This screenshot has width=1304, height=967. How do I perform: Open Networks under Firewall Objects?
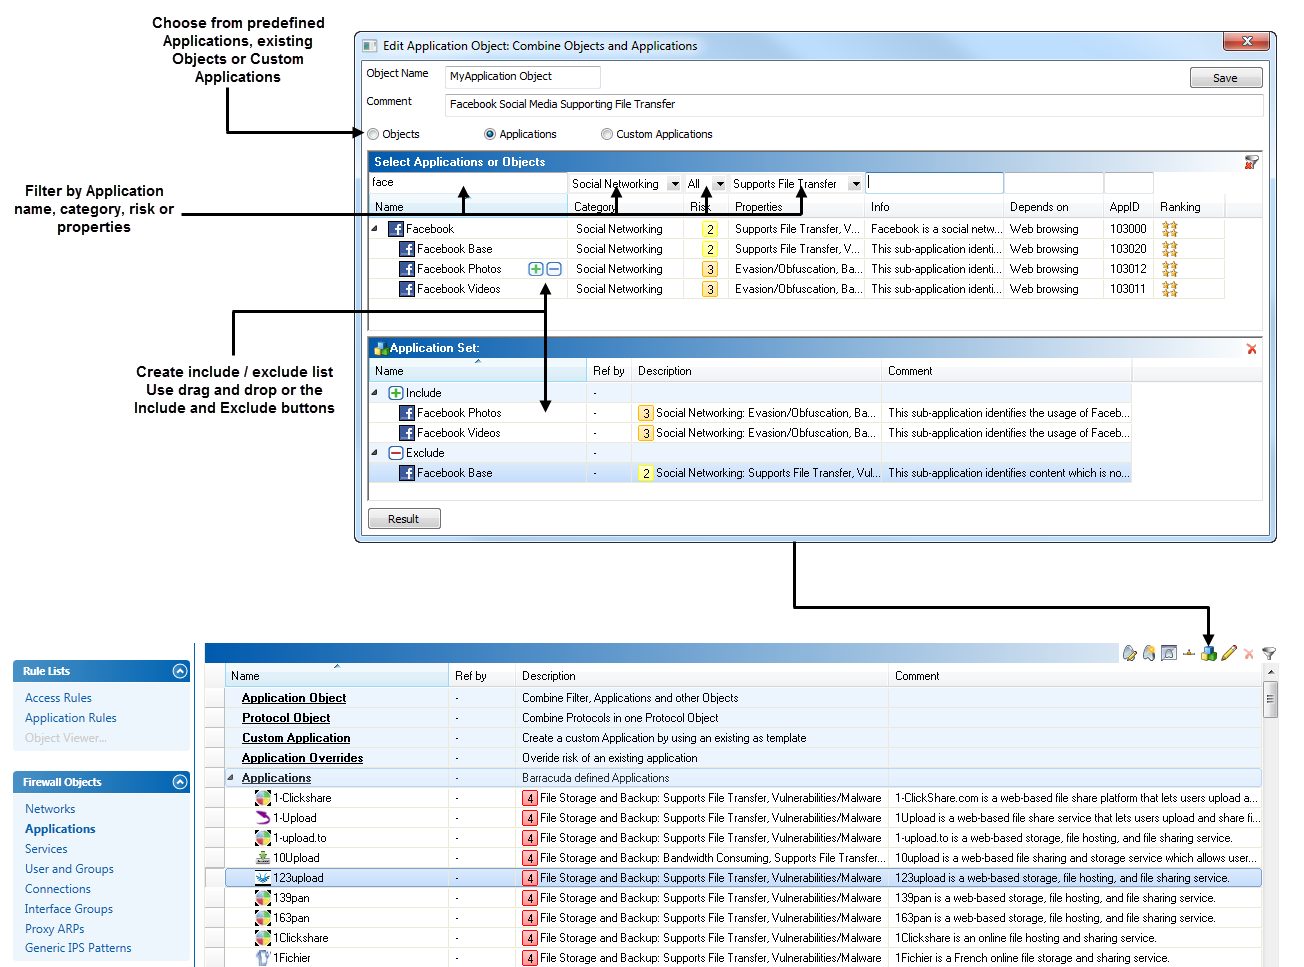(50, 809)
